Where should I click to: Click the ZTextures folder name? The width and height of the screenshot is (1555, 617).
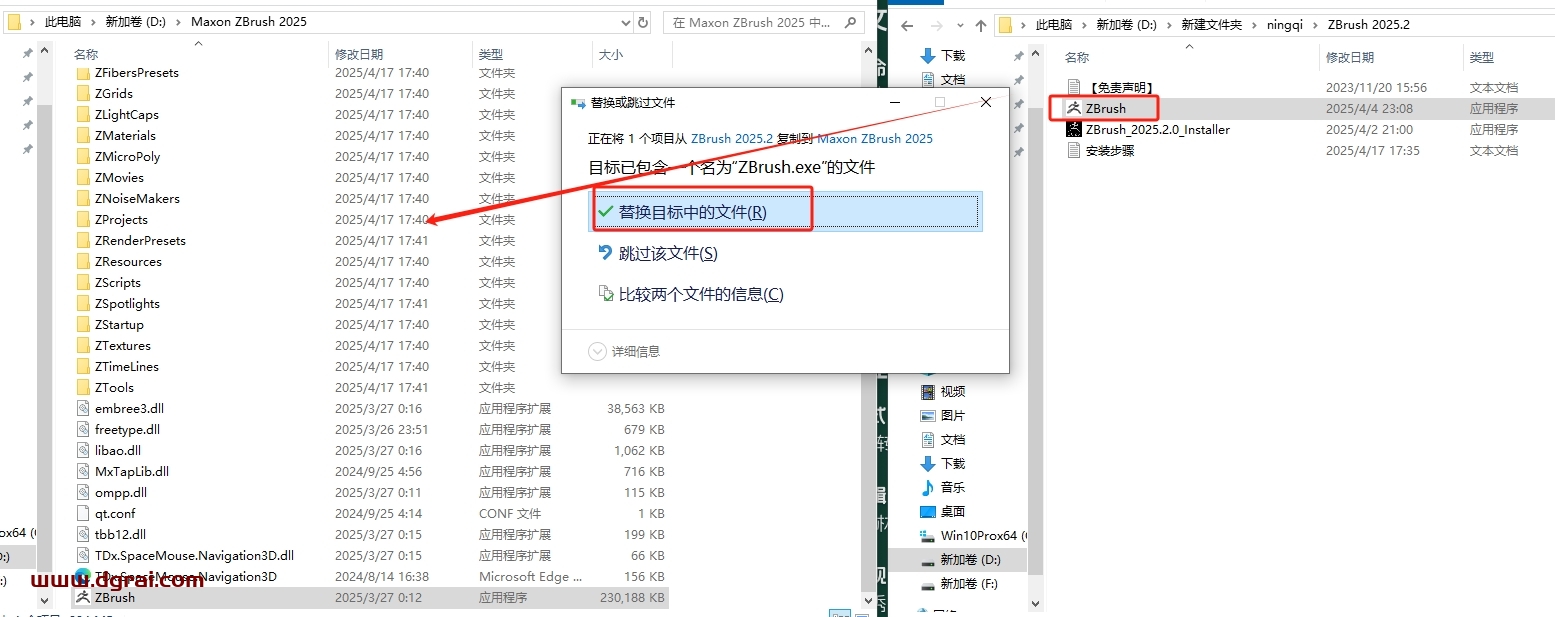123,345
